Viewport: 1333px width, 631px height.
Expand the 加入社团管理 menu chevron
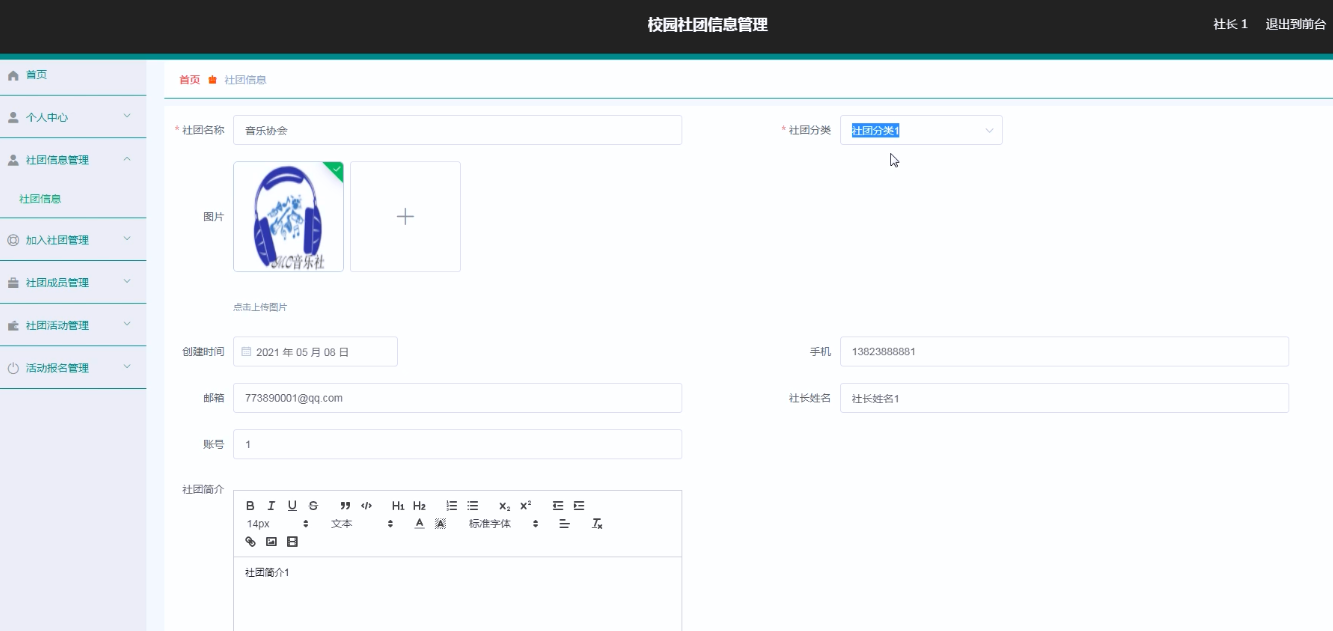coord(127,239)
